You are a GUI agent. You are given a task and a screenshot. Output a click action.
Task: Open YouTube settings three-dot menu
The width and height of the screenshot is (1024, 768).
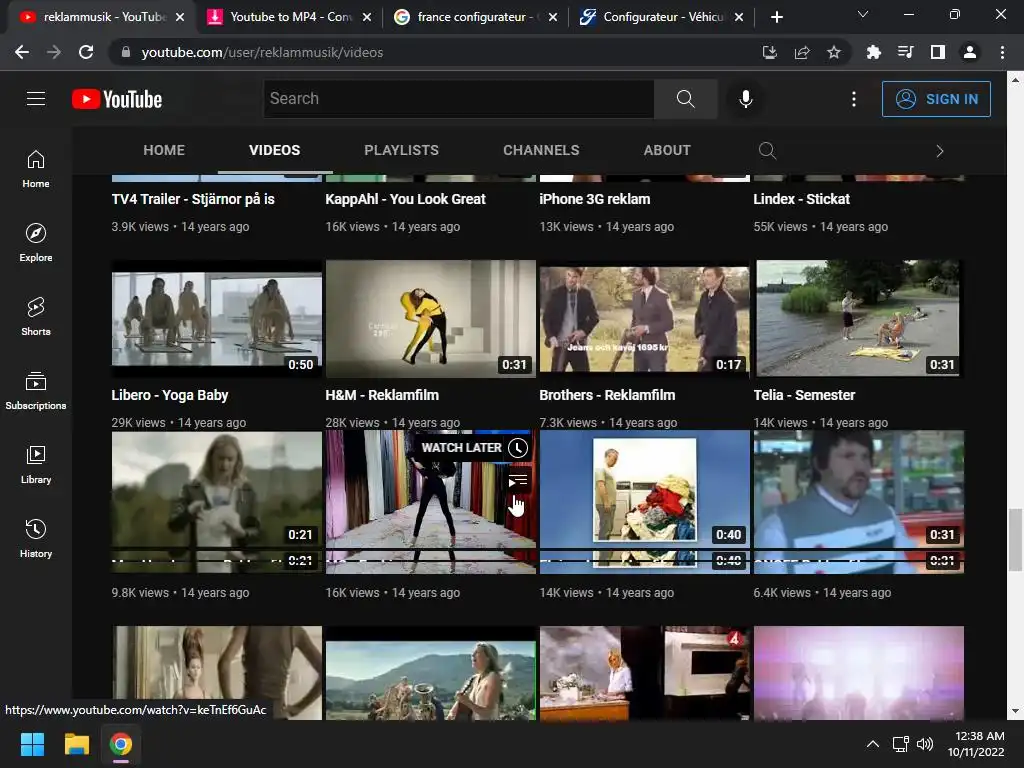tap(854, 99)
